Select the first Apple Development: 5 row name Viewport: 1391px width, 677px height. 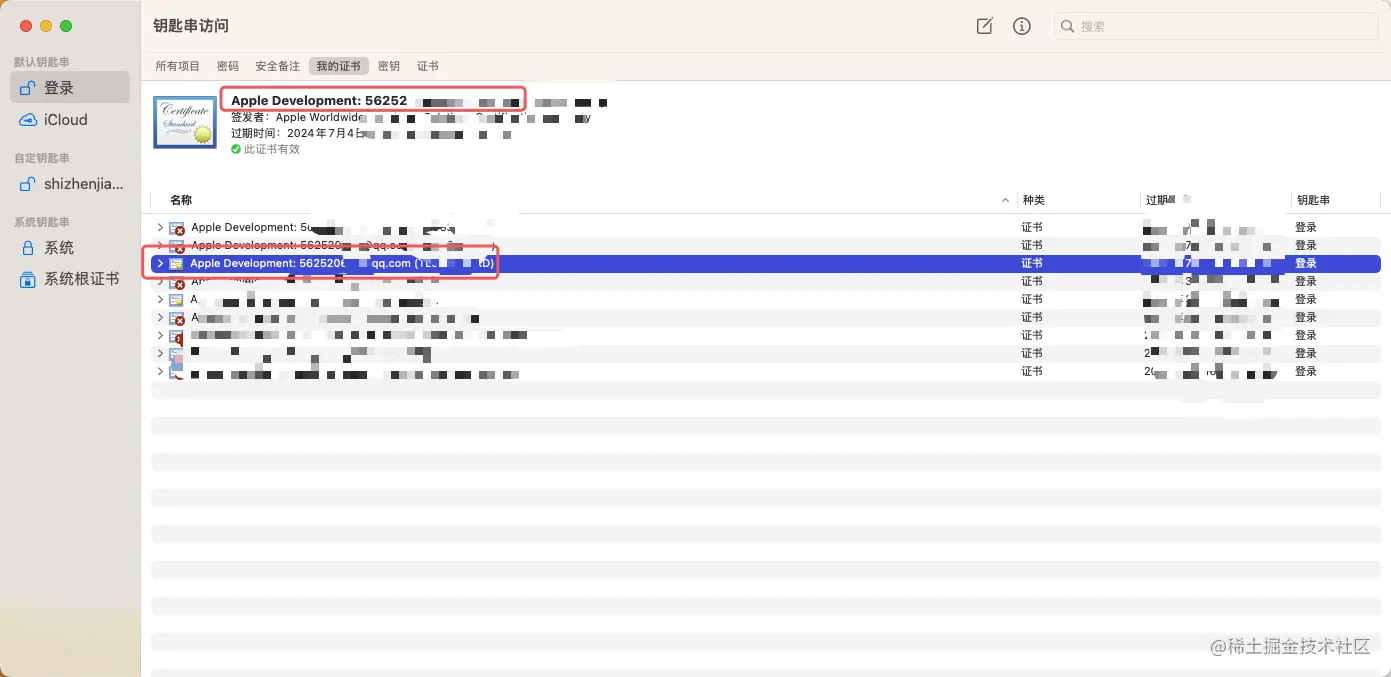(252, 227)
